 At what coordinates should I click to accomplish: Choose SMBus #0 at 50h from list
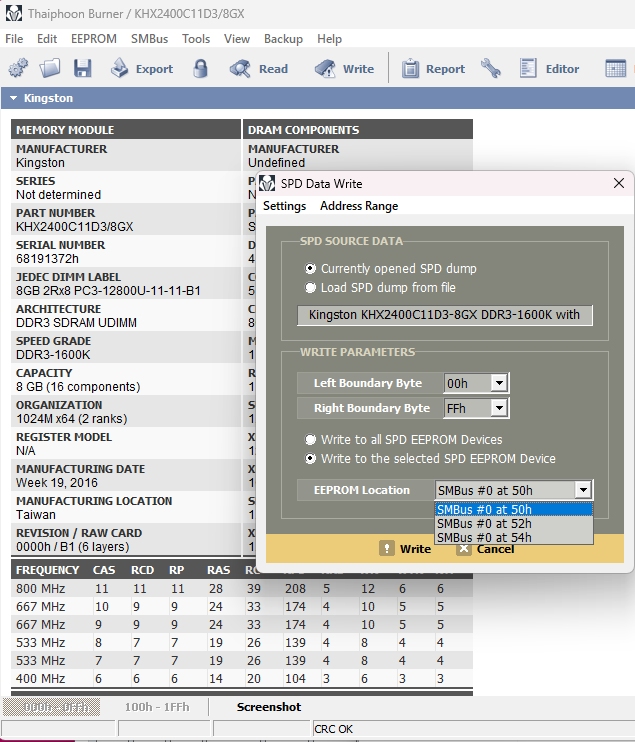pyautogui.click(x=513, y=510)
